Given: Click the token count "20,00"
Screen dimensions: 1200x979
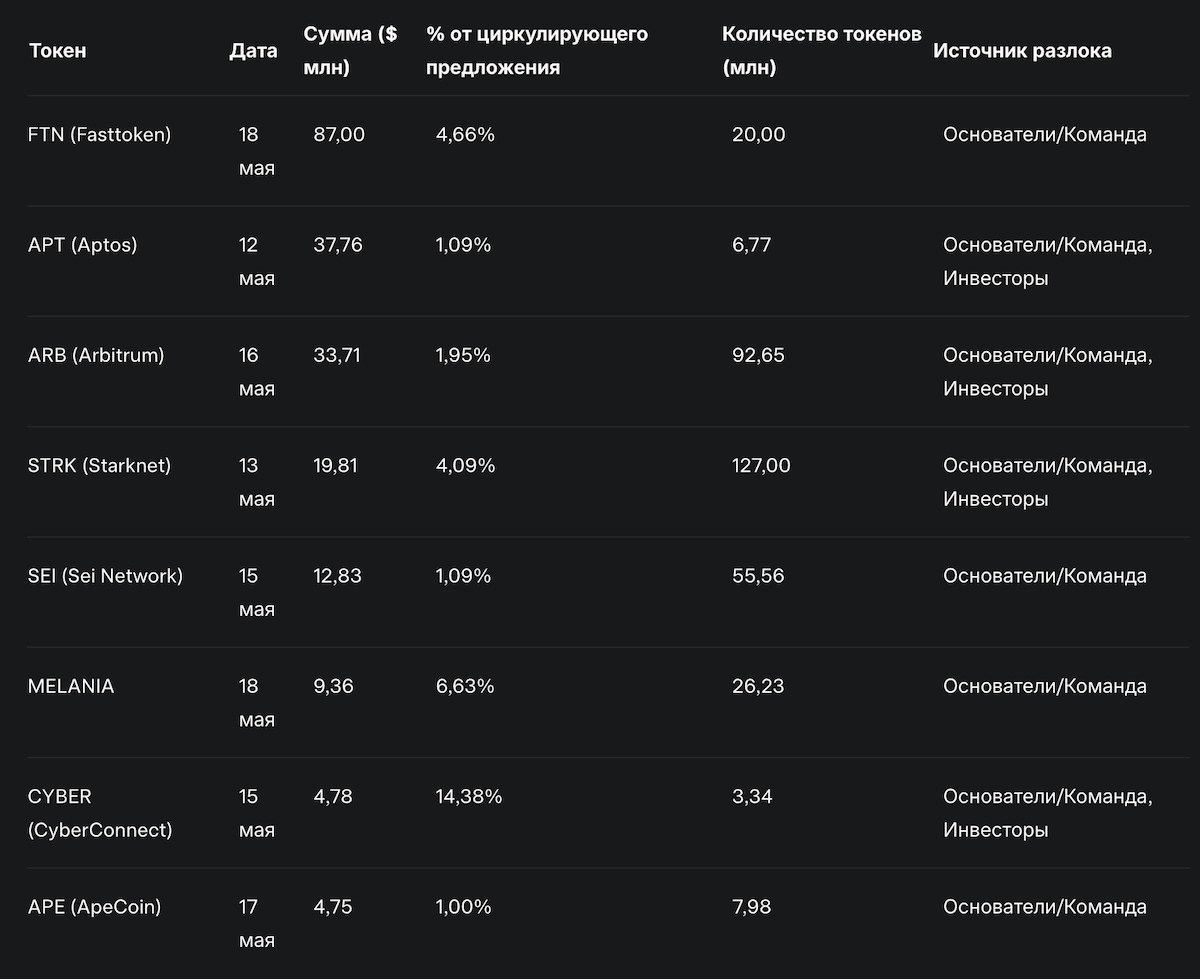Looking at the screenshot, I should coord(759,135).
